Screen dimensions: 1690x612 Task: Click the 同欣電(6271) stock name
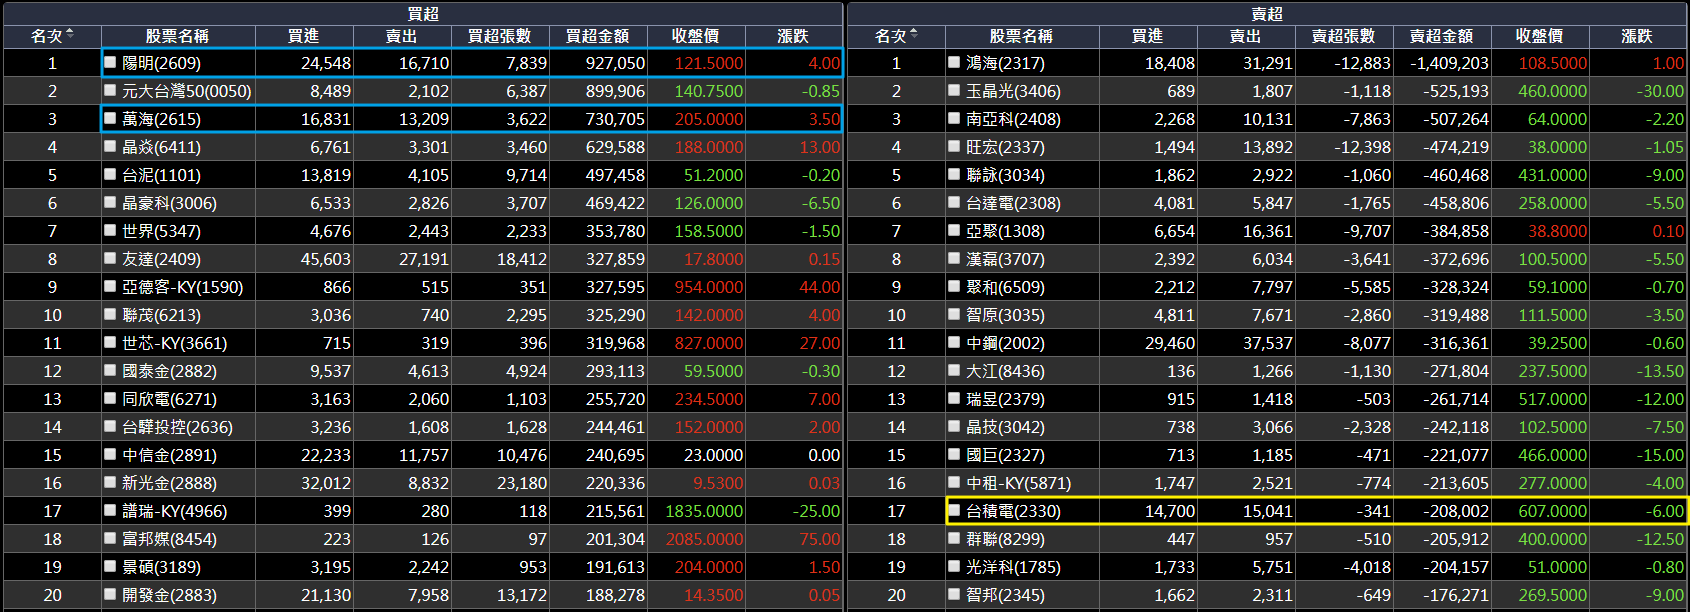coord(169,399)
